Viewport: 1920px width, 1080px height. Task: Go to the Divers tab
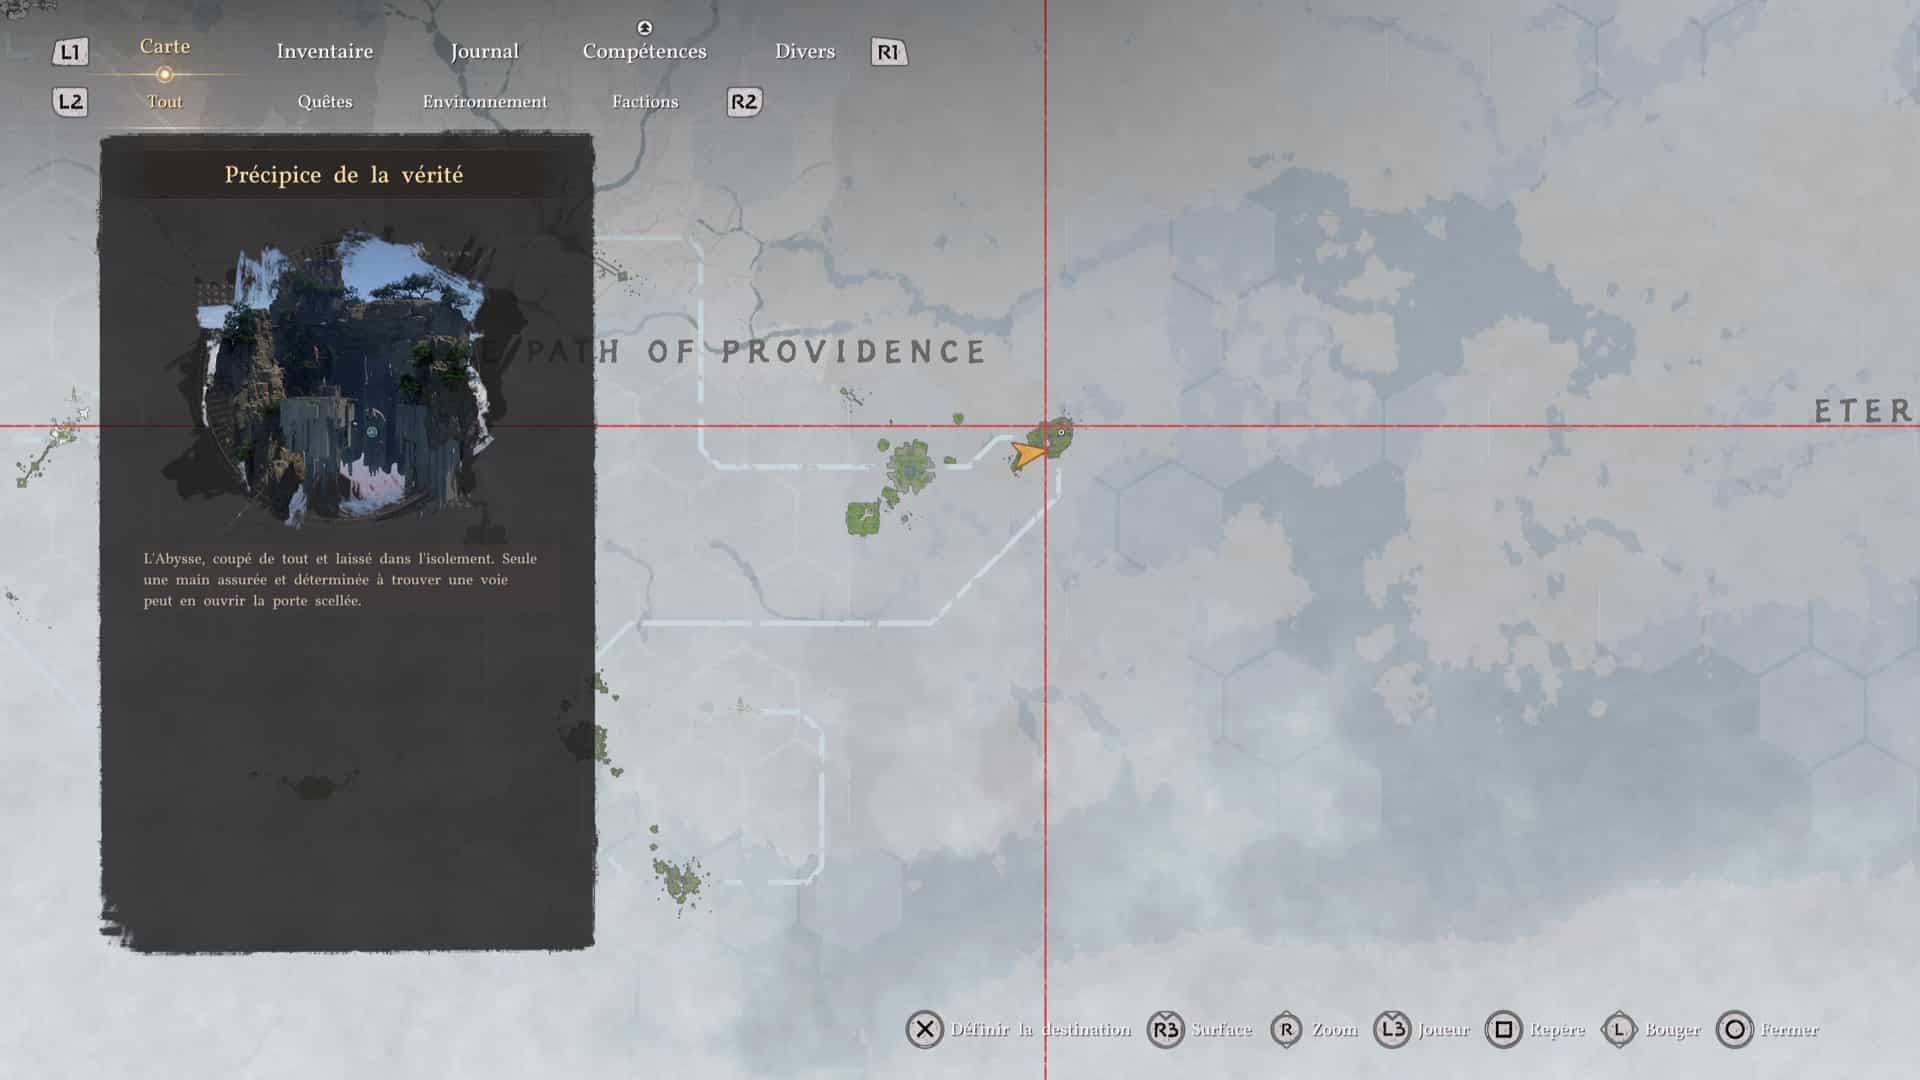[804, 51]
